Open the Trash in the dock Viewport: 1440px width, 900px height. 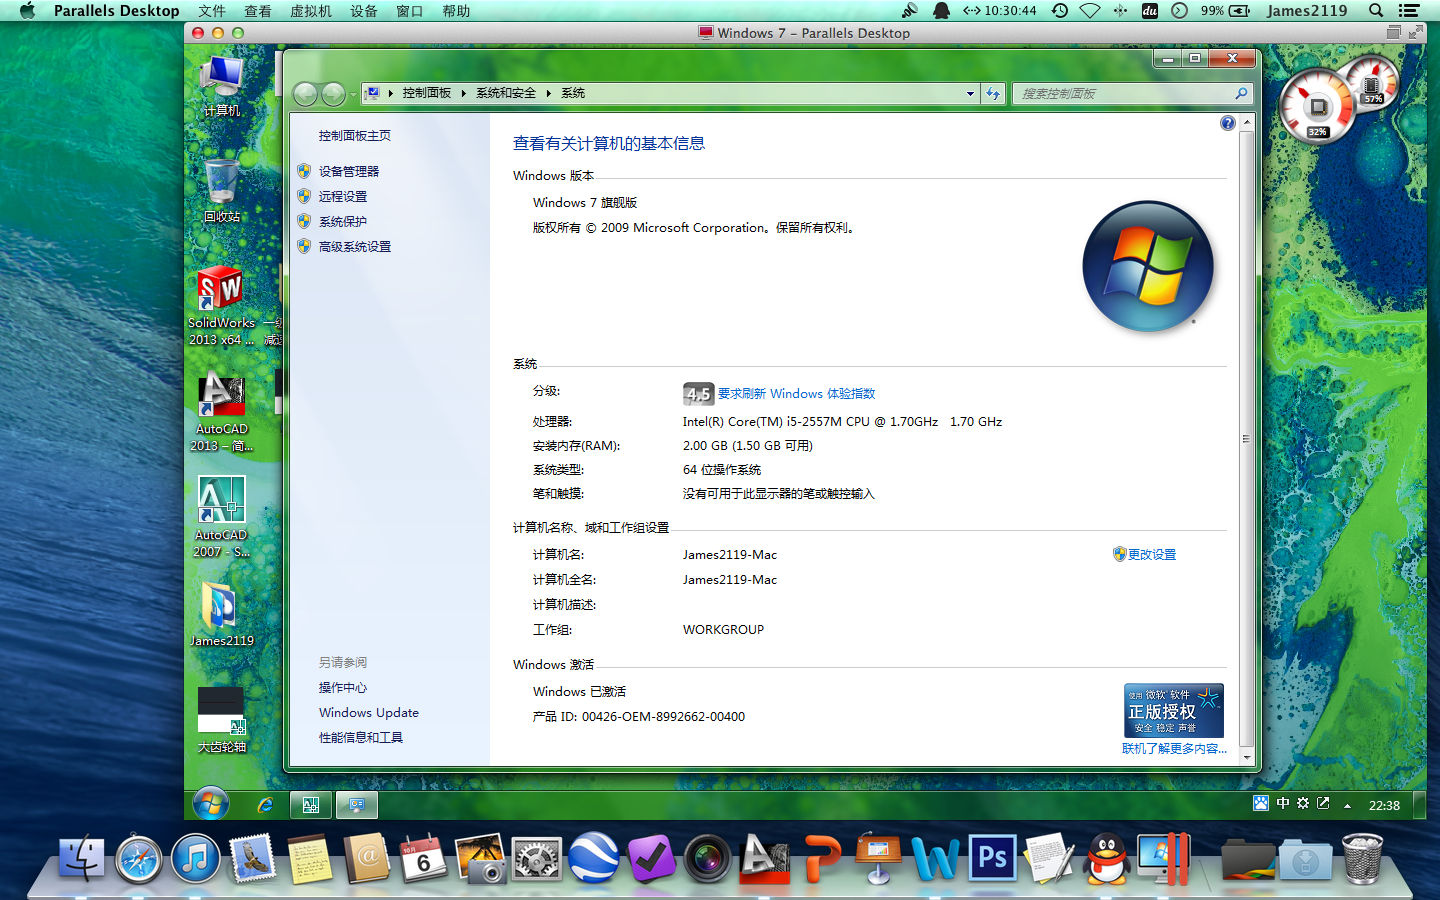(x=1362, y=858)
